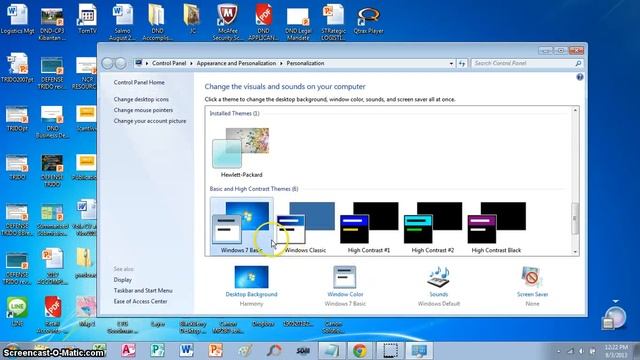Select the DND APPLICAN PDF desktop icon
Screen dimensions: 640x360
(x=263, y=22)
